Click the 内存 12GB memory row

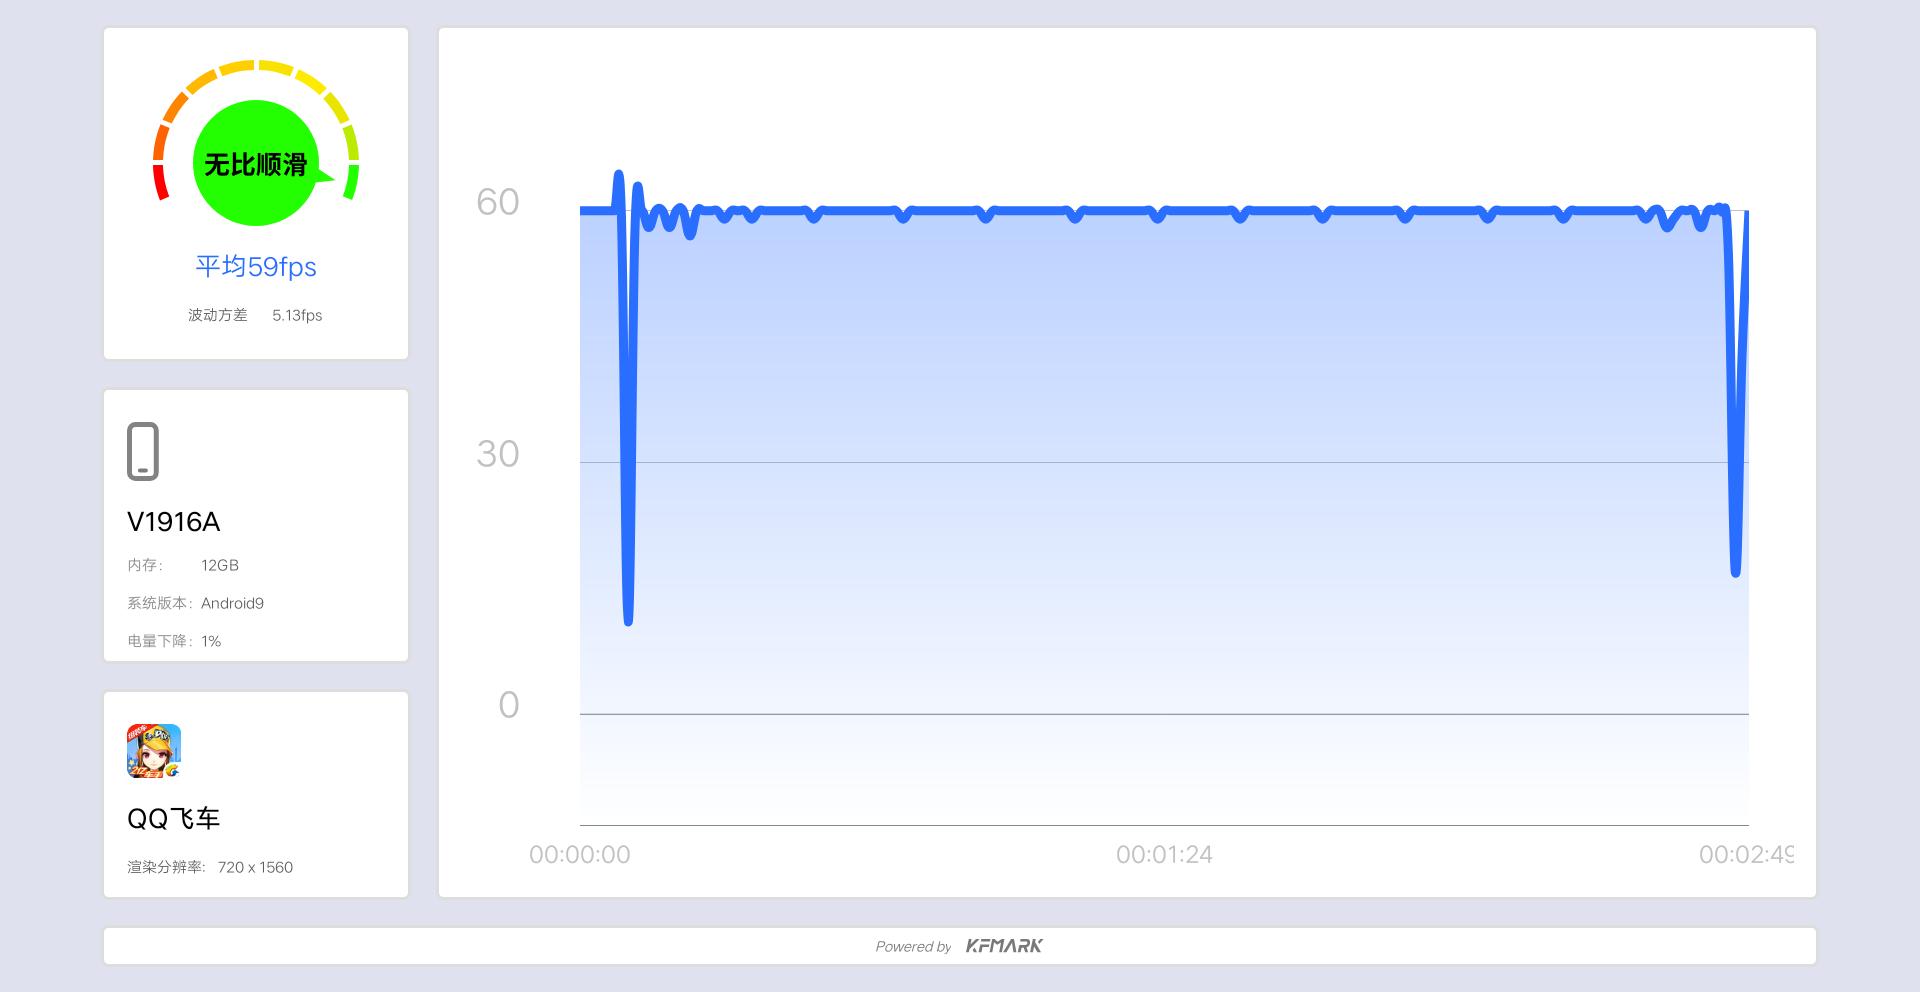click(183, 565)
